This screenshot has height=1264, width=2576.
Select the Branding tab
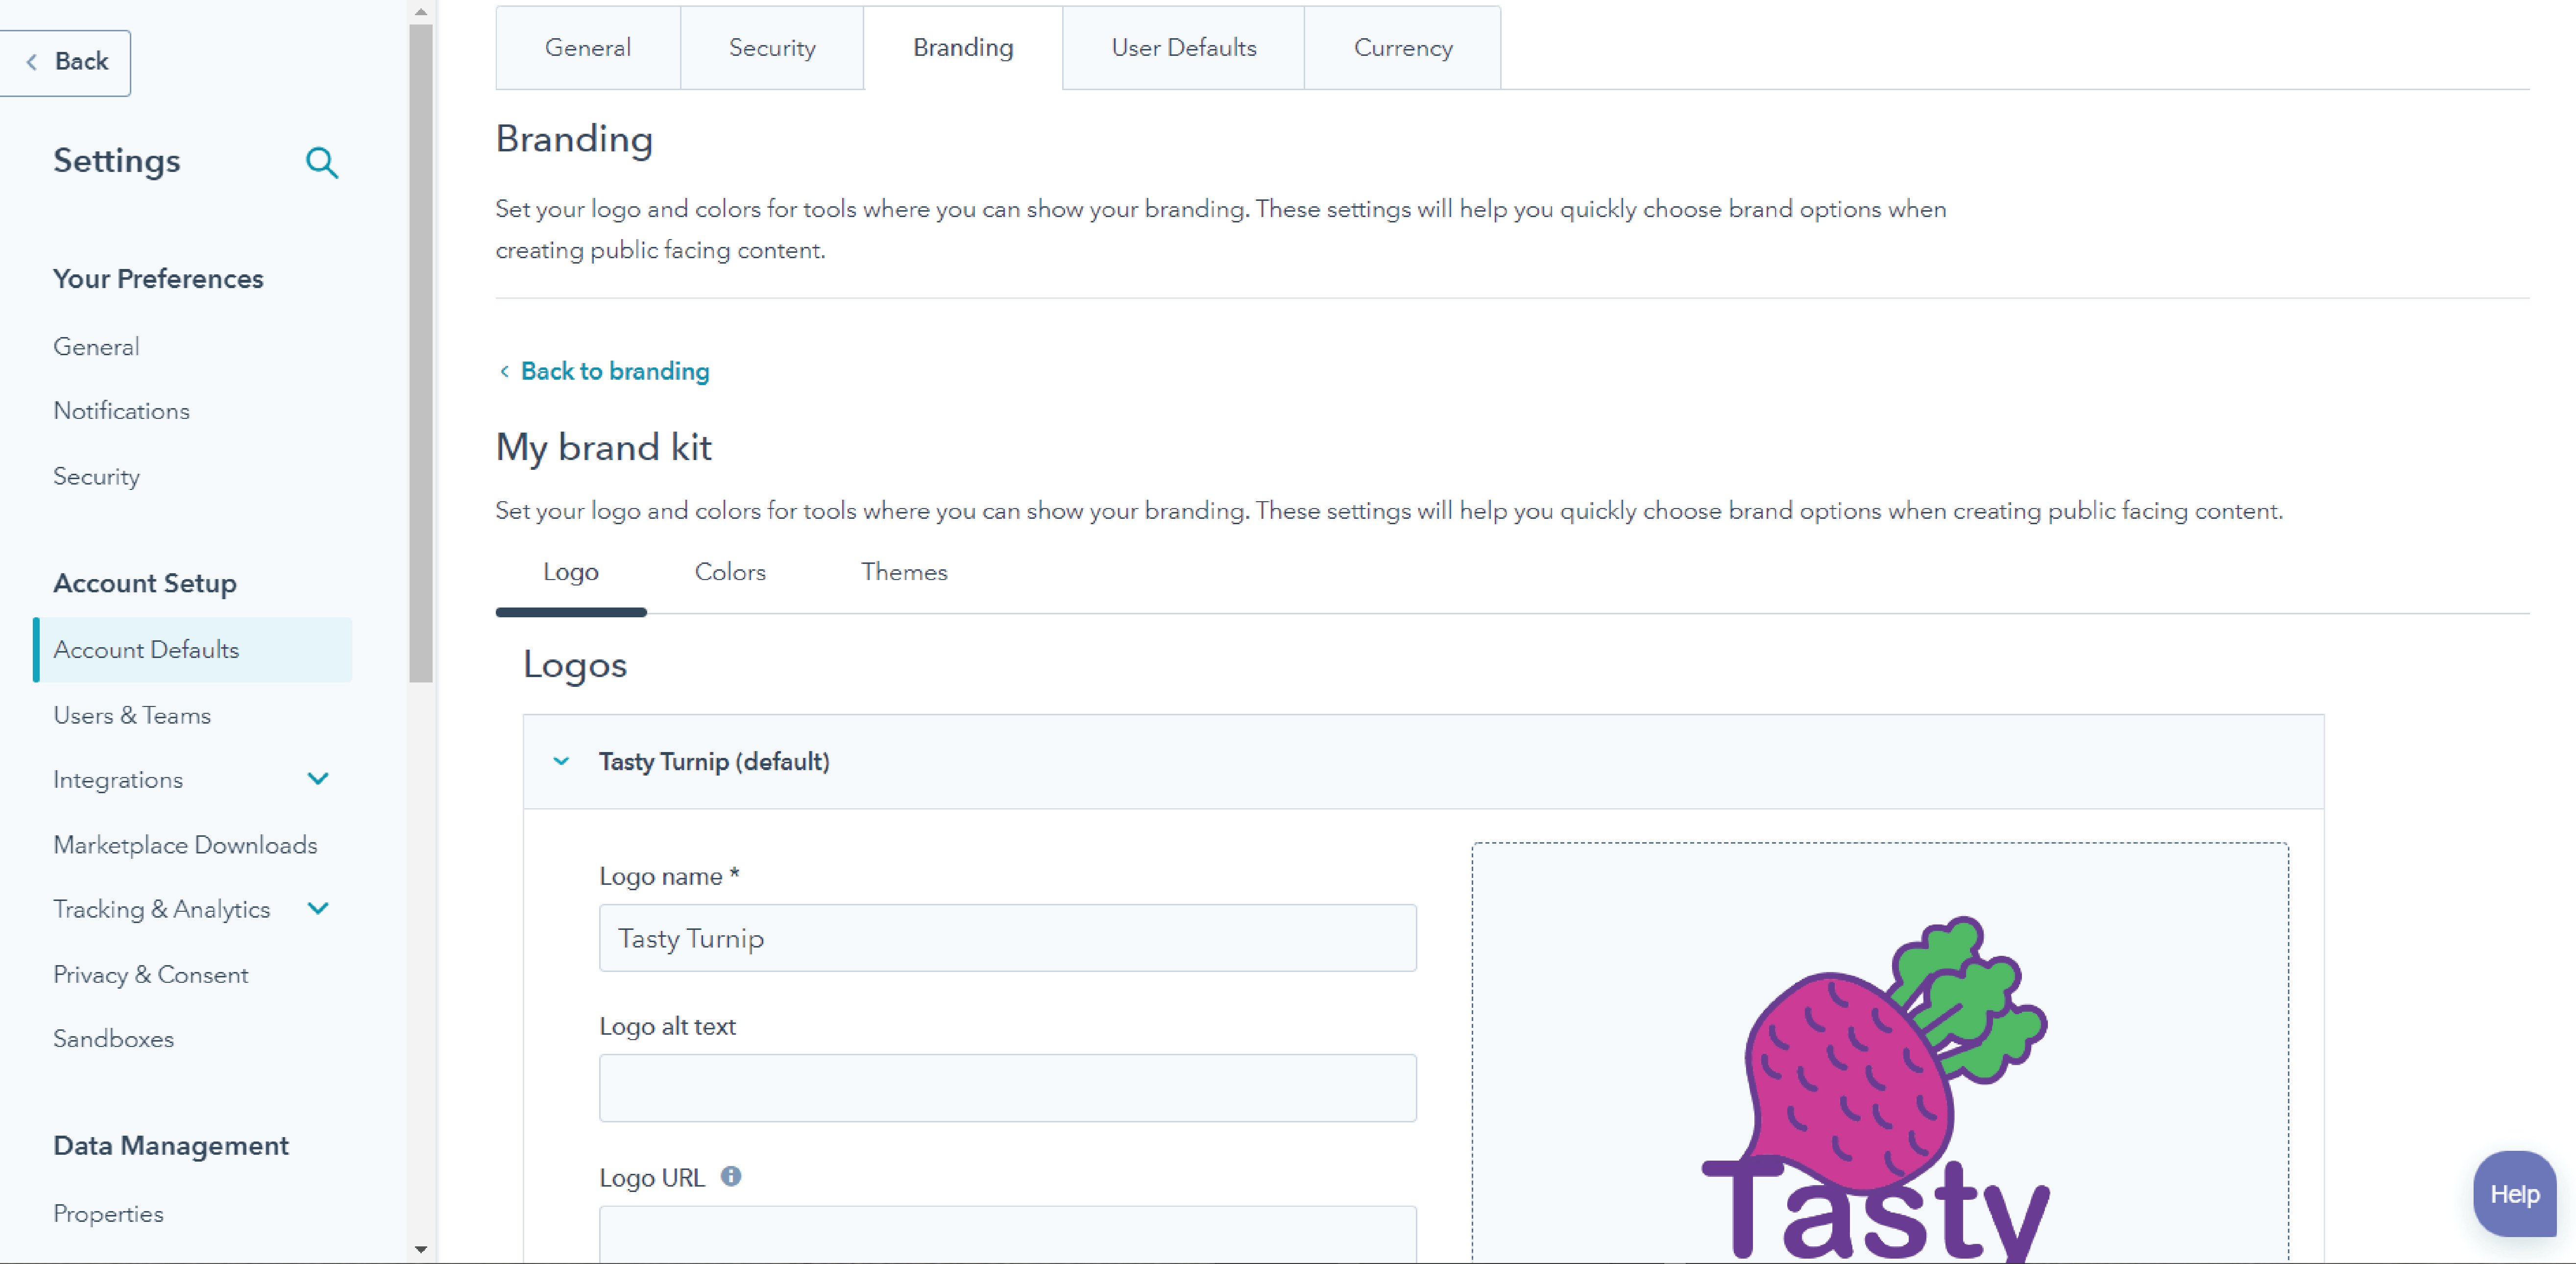[963, 48]
